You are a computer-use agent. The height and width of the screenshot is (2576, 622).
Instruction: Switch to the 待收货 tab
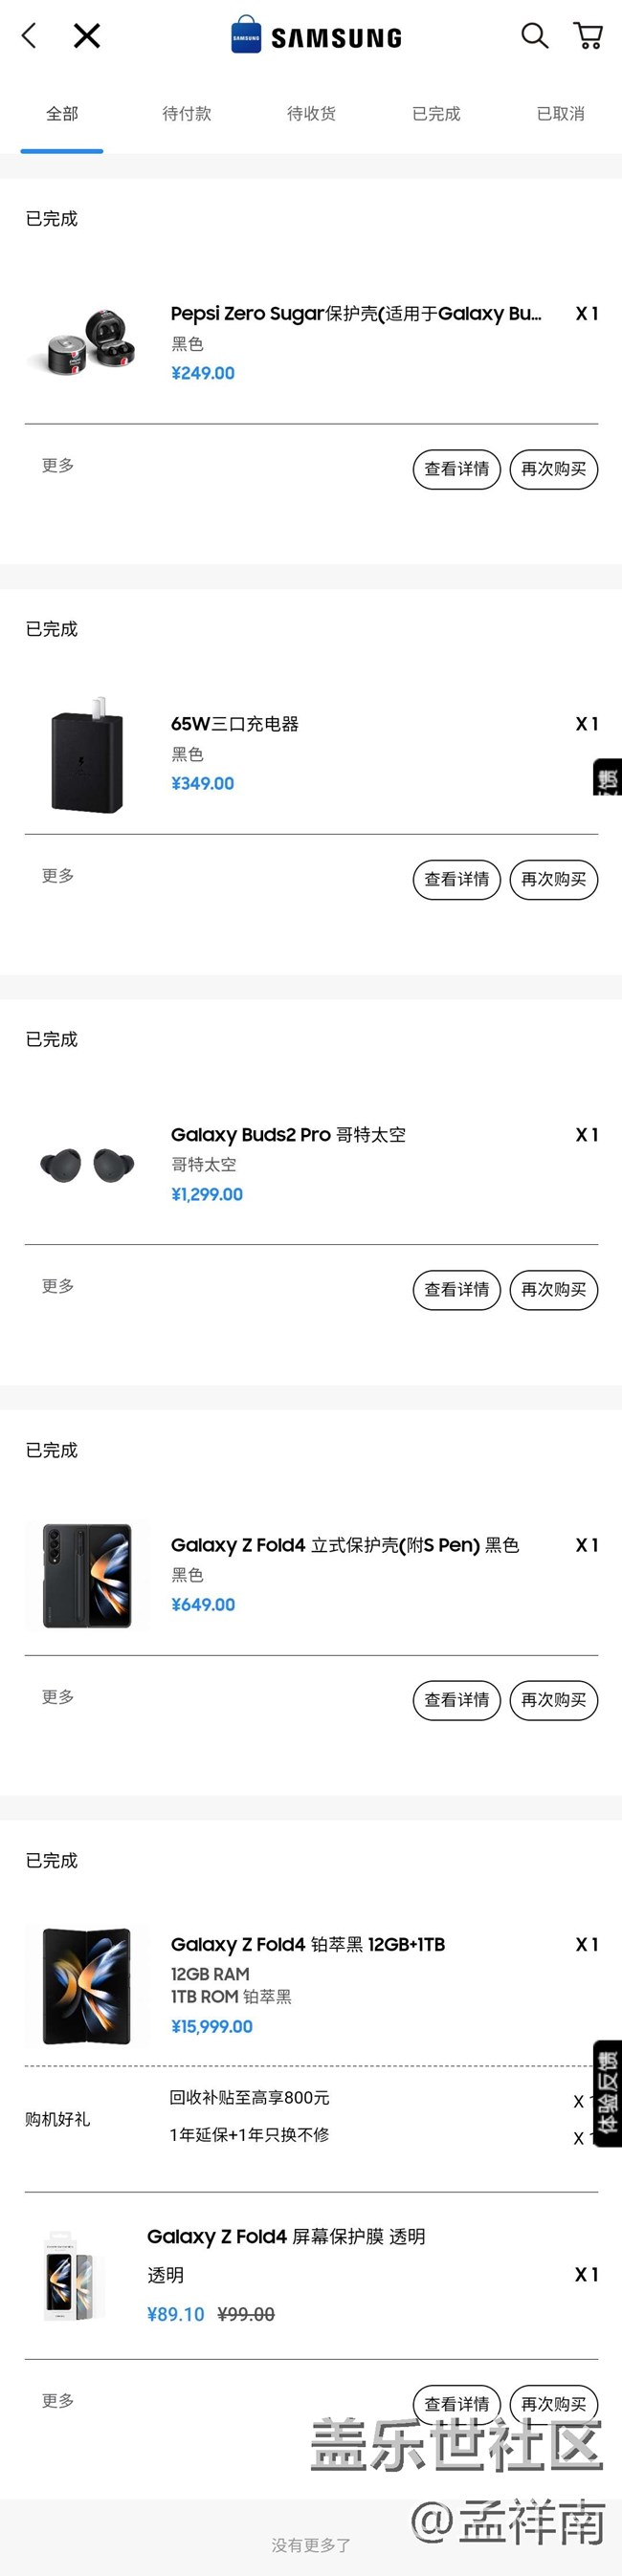click(311, 114)
